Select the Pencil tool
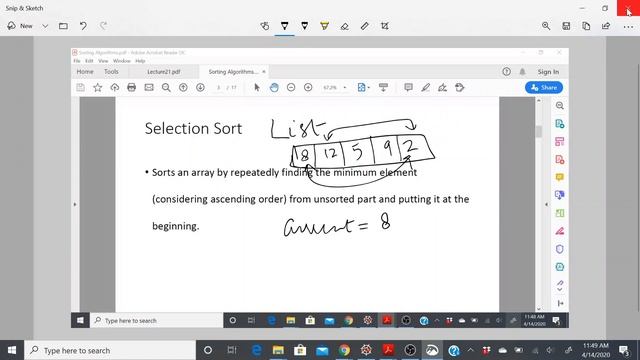Image resolution: width=640 pixels, height=360 pixels. click(x=304, y=26)
